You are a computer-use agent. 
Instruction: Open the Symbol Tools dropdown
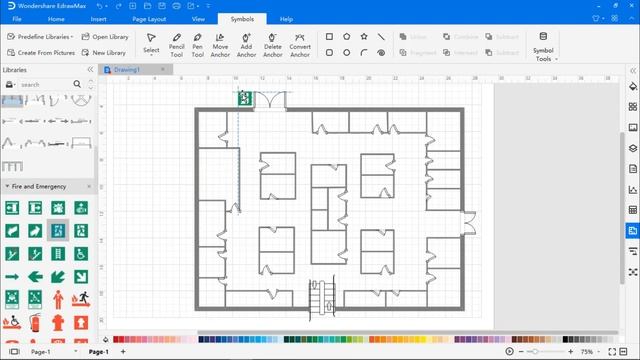point(543,47)
